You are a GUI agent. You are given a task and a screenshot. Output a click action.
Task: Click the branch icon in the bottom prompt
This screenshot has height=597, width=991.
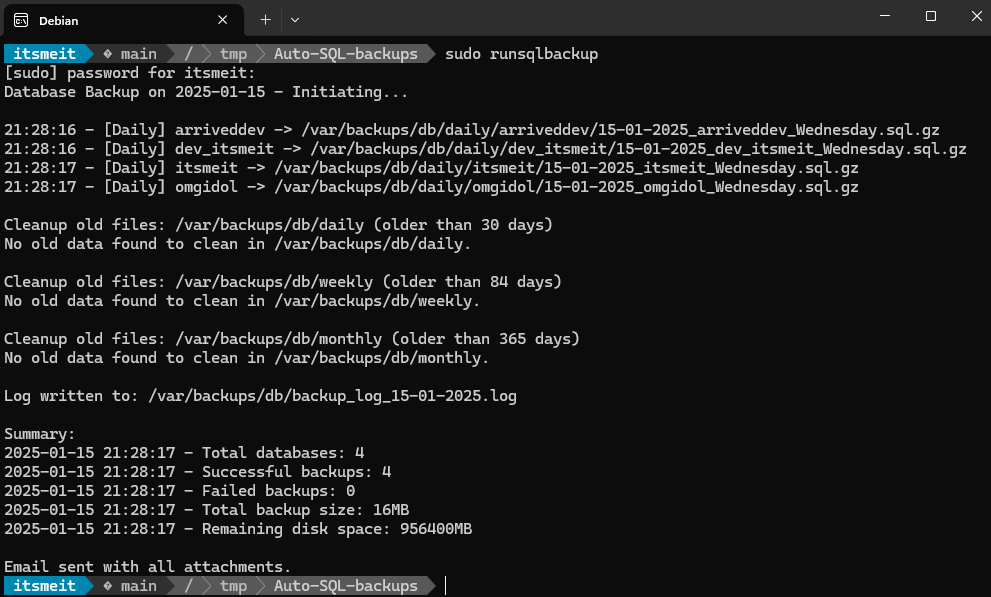point(109,586)
